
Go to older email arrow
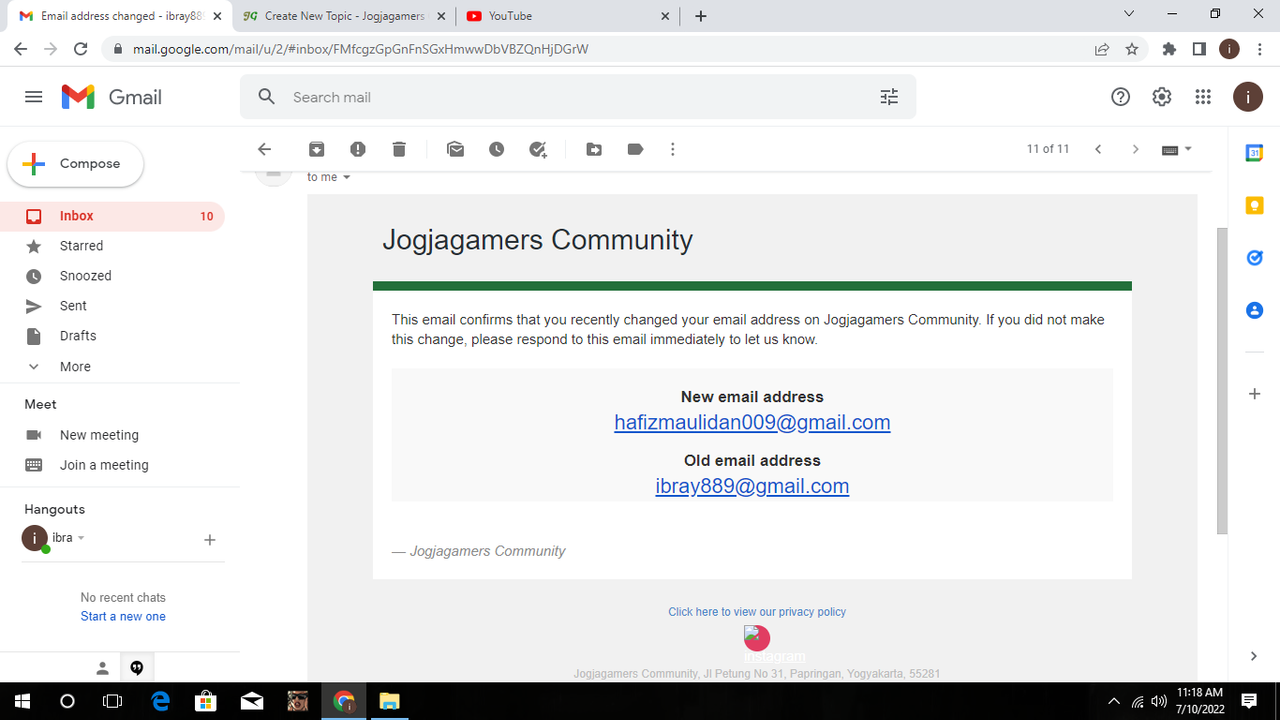tap(1135, 149)
